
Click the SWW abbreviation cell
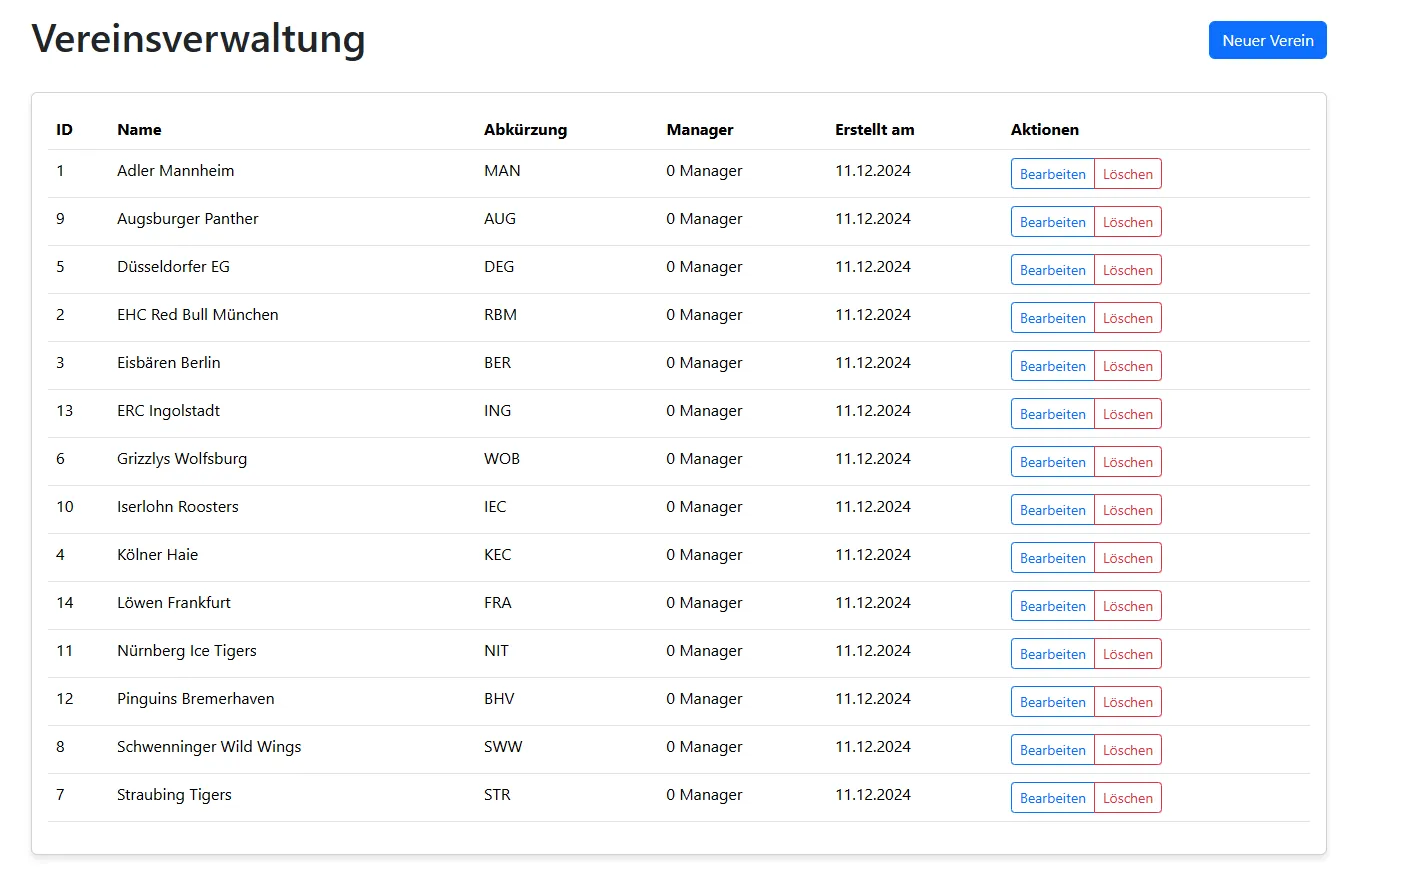coord(503,746)
